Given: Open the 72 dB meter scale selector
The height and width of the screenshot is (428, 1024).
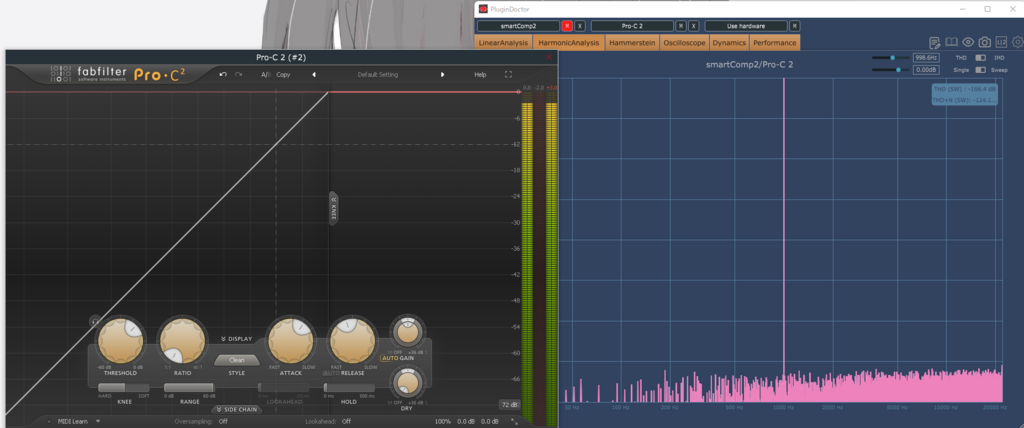Looking at the screenshot, I should [x=510, y=404].
